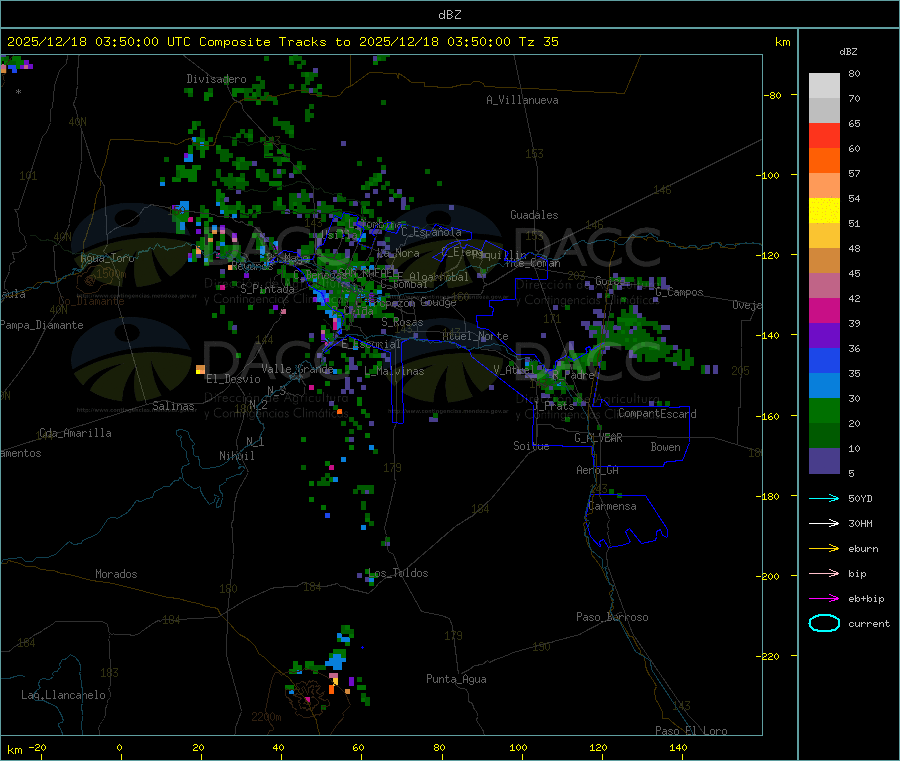Click the 'Paso_El_Loro' map label
This screenshot has width=900, height=761.
point(692,731)
